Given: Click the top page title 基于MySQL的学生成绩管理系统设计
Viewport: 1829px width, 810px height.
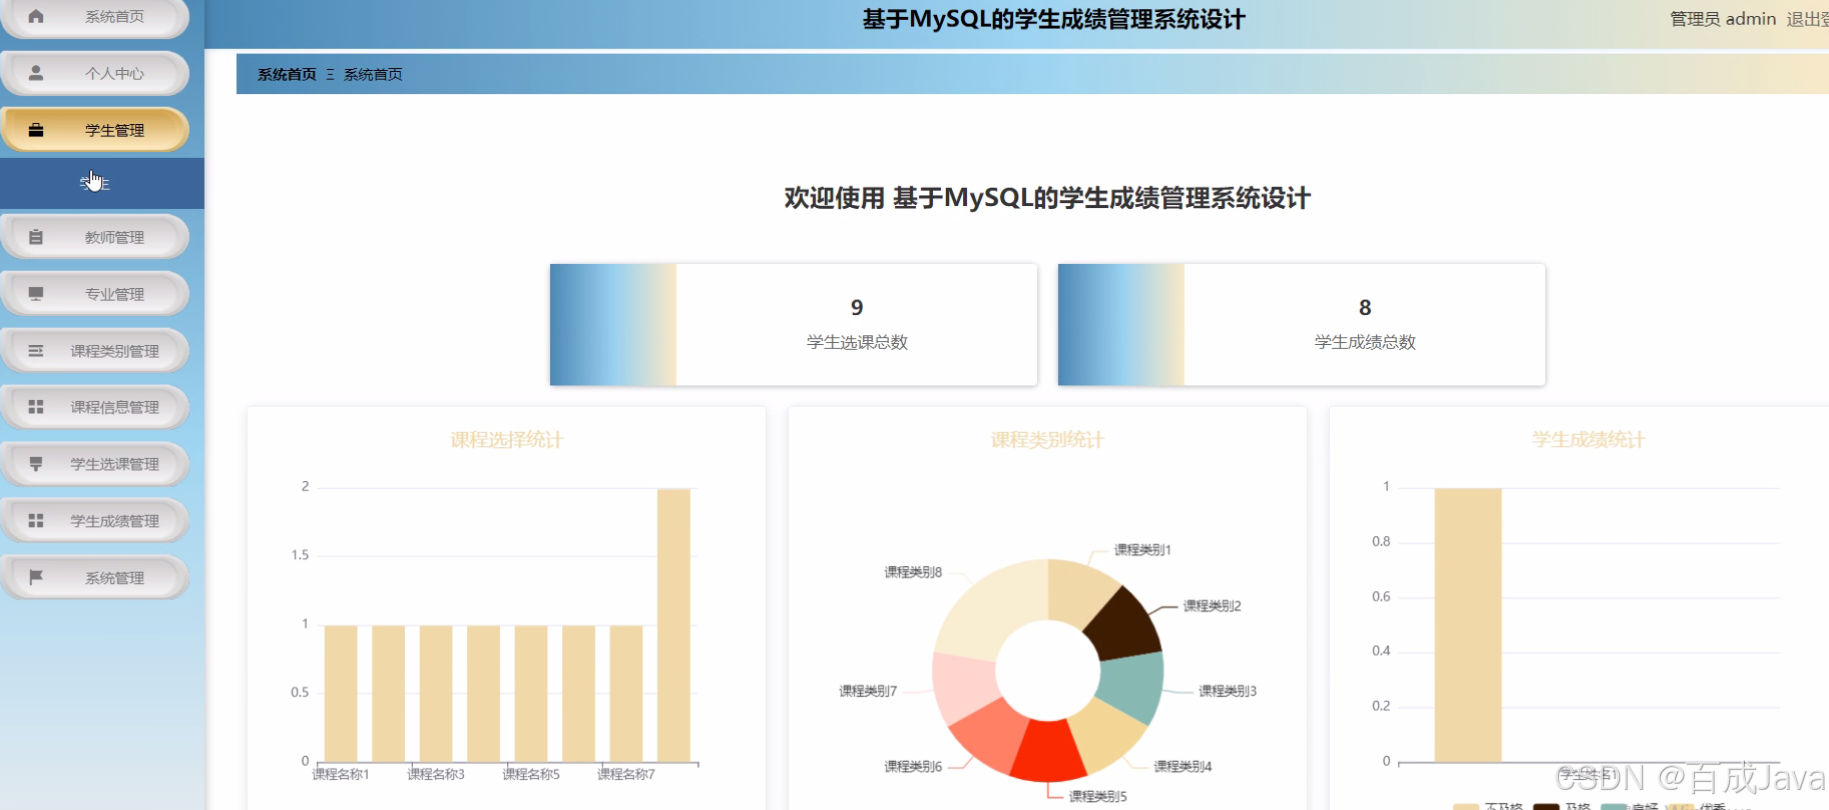Looking at the screenshot, I should click(x=1054, y=20).
